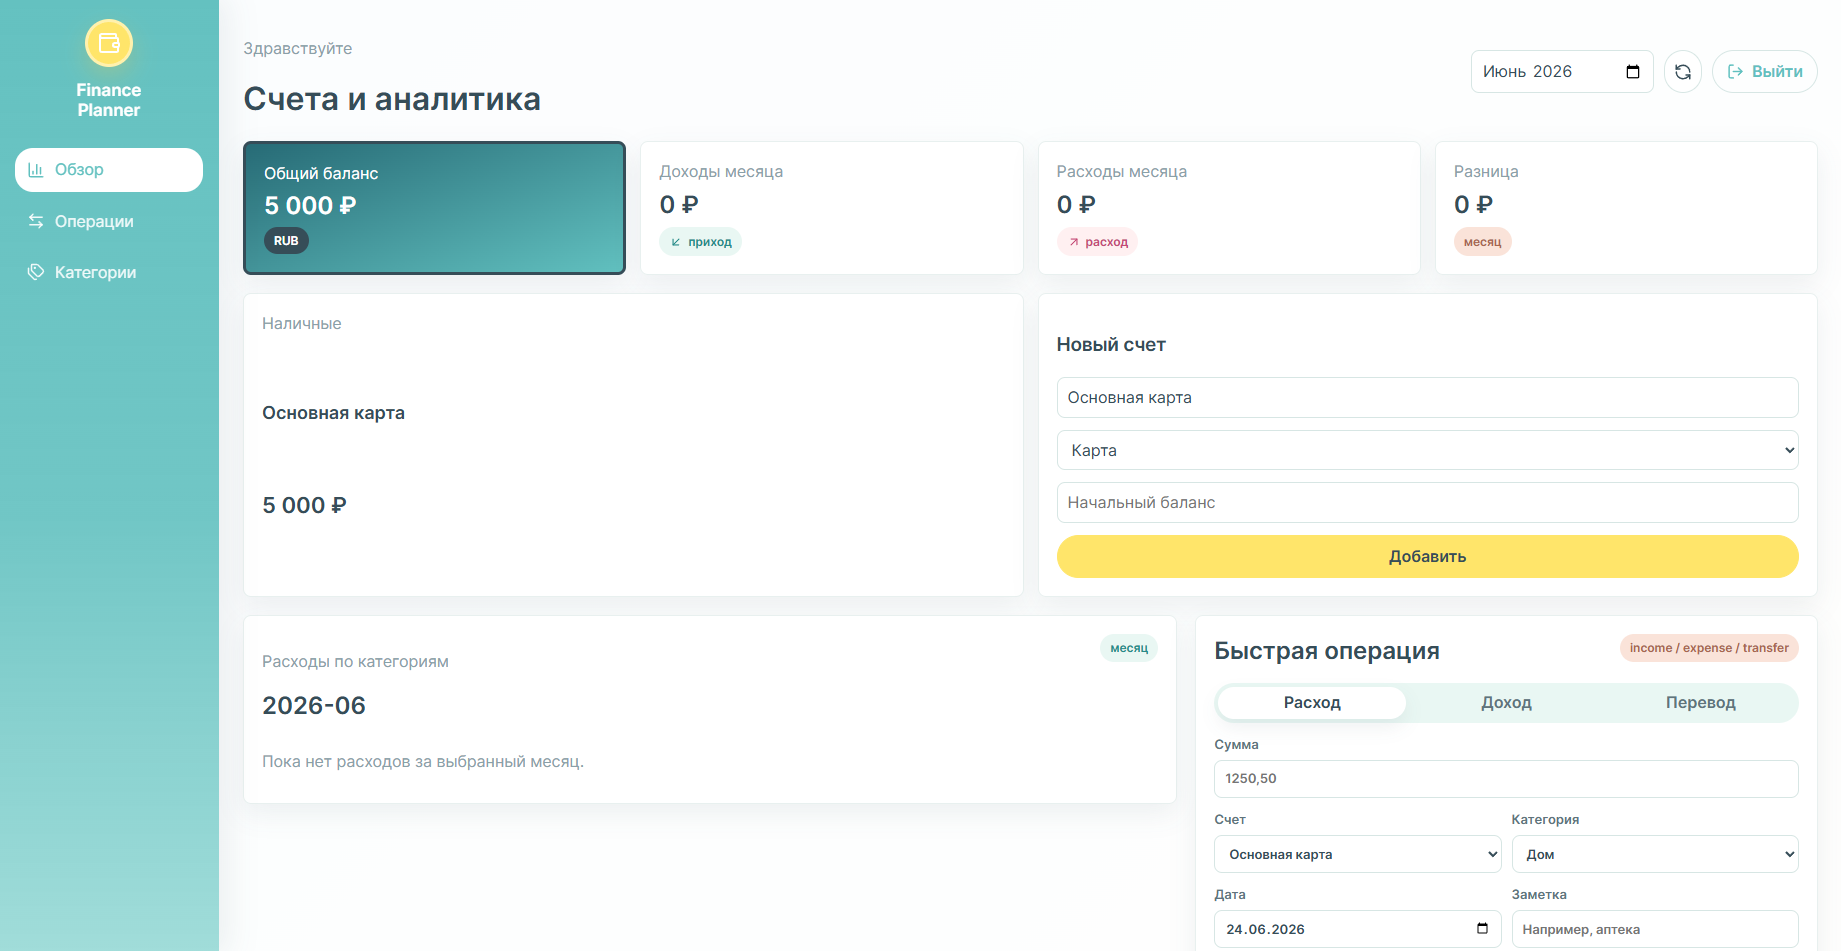Image resolution: width=1841 pixels, height=951 pixels.
Task: Click the Доходы месяца card title
Action: point(721,172)
